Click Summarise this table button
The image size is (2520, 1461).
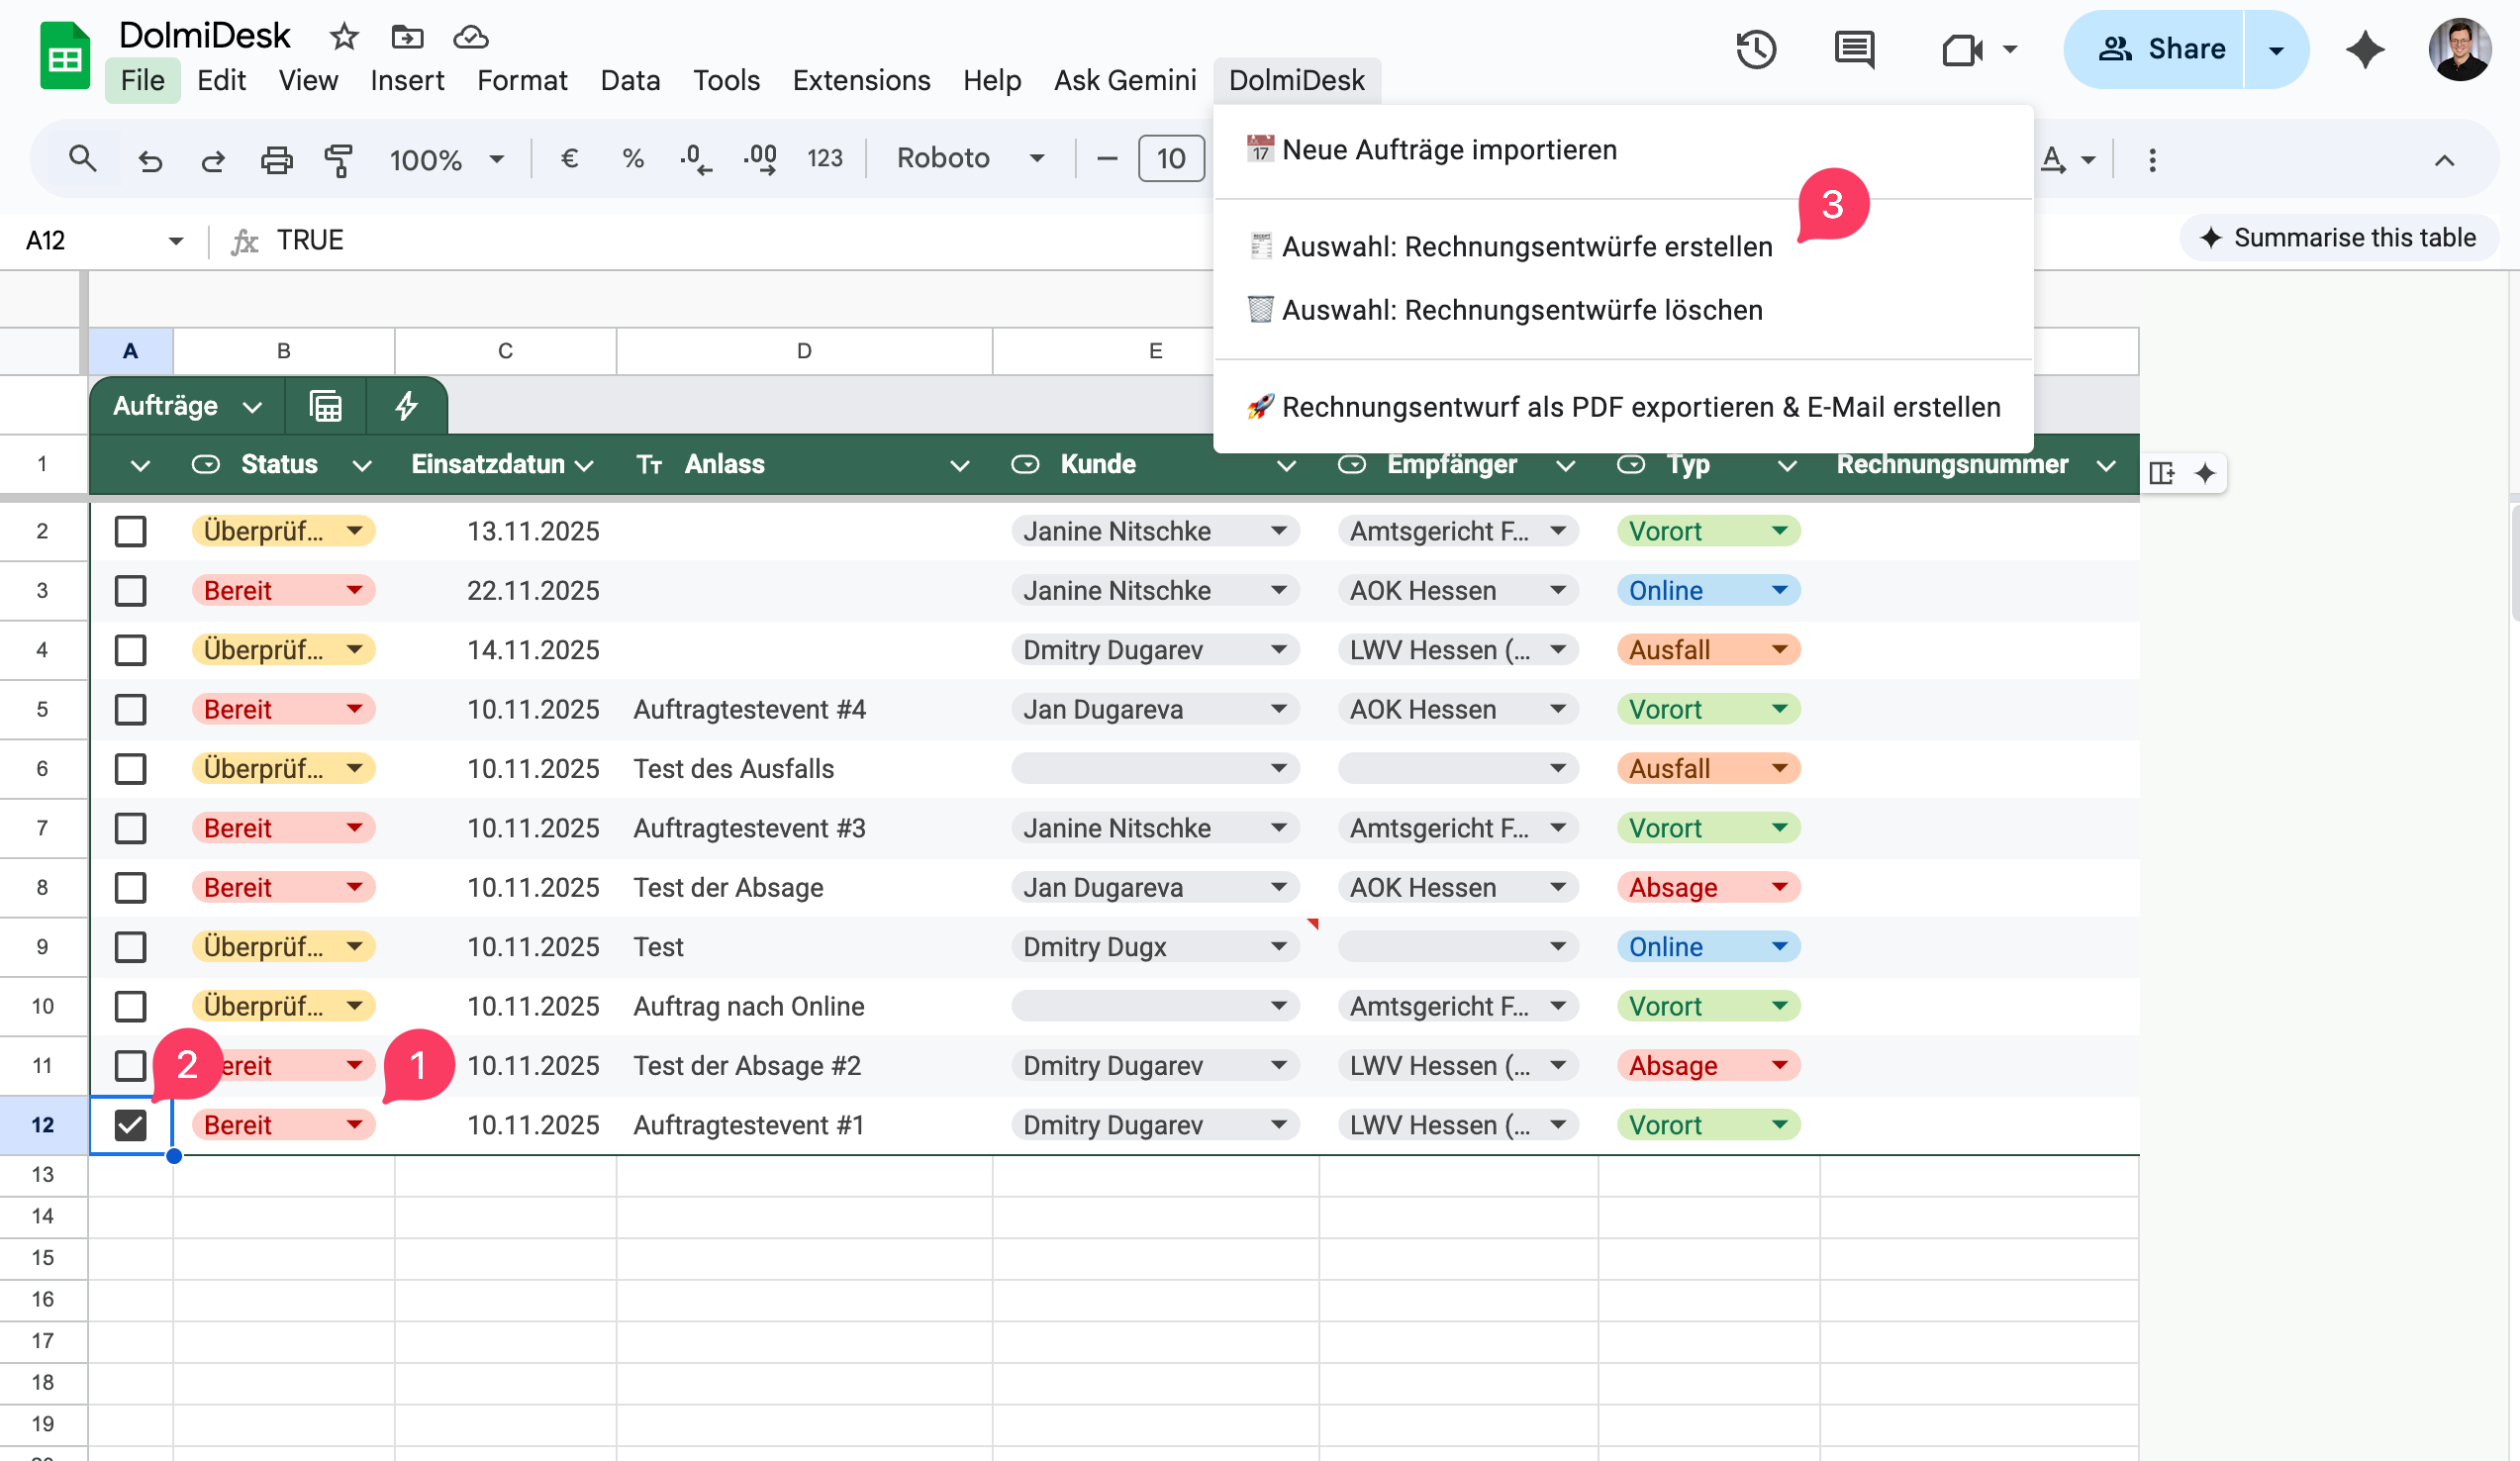(x=2338, y=238)
